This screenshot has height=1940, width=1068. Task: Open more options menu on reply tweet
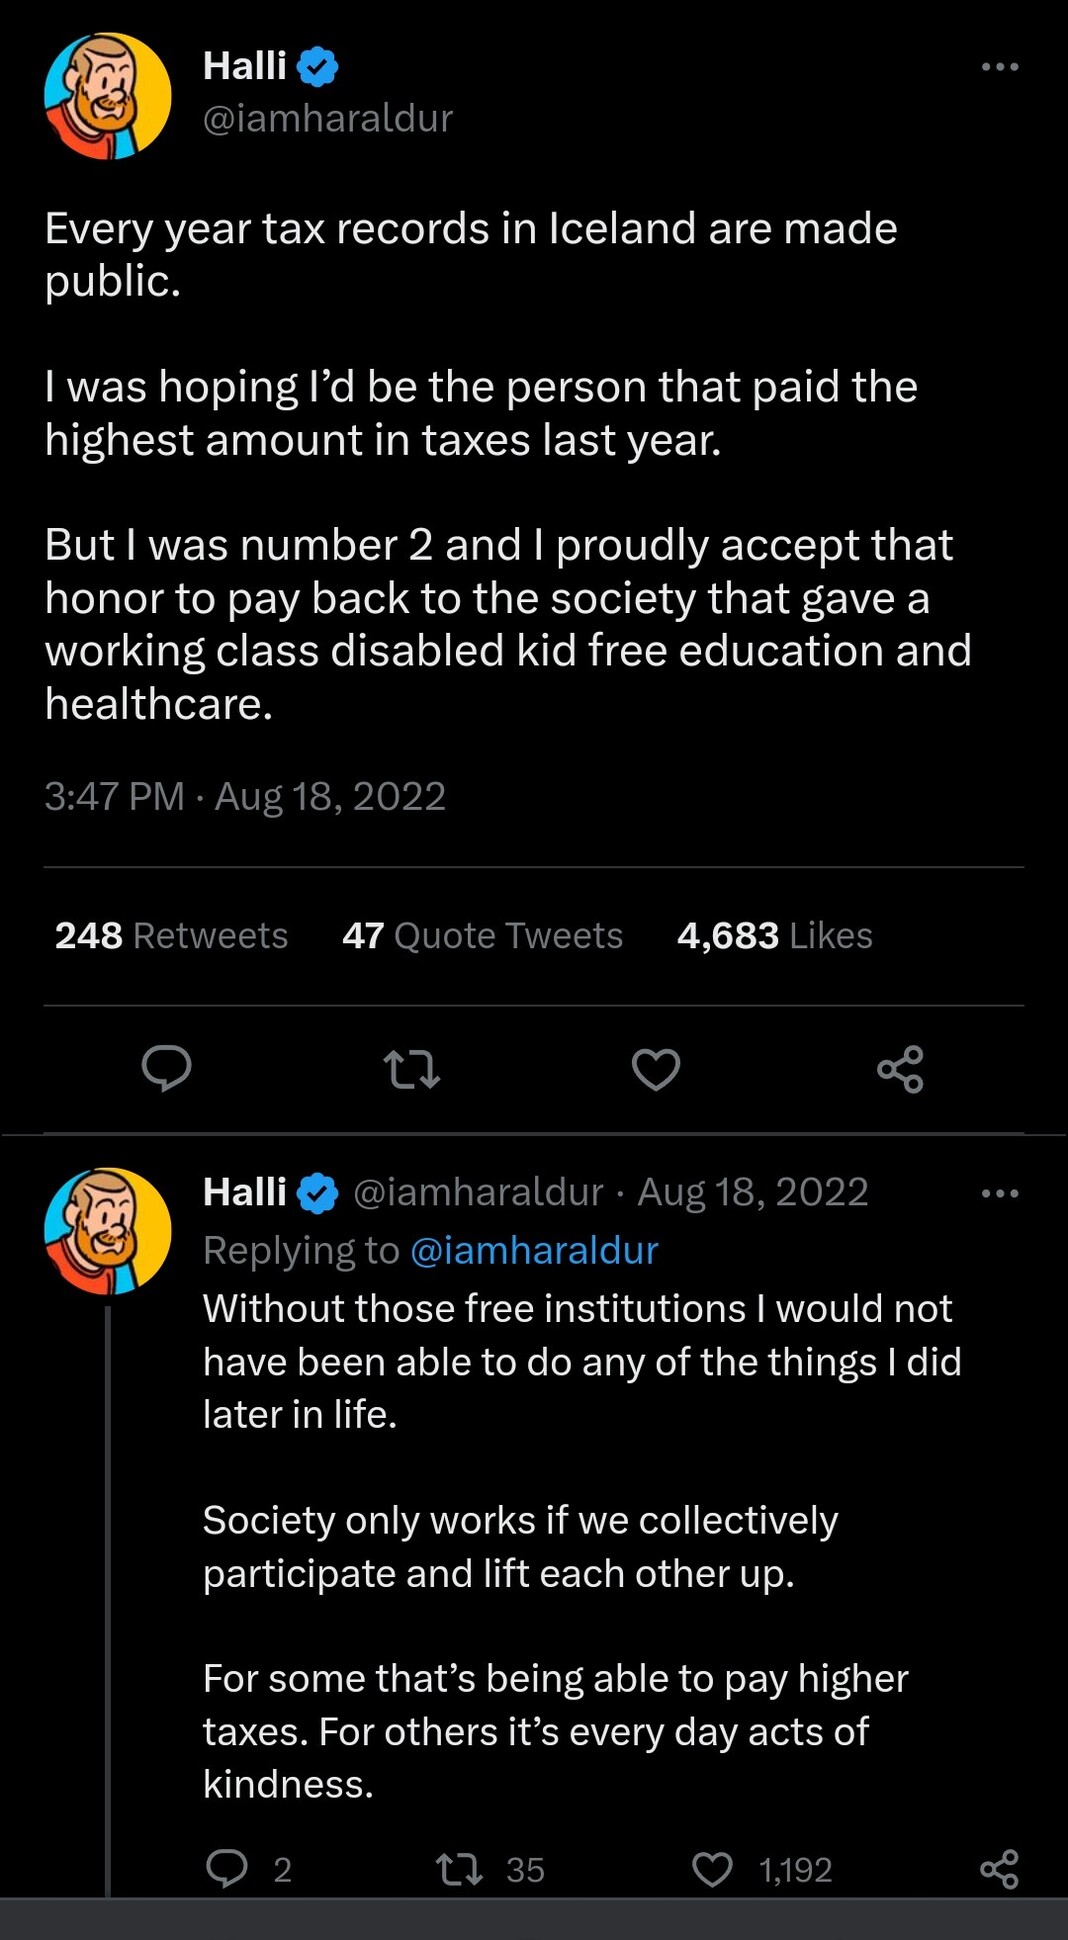pos(999,1193)
